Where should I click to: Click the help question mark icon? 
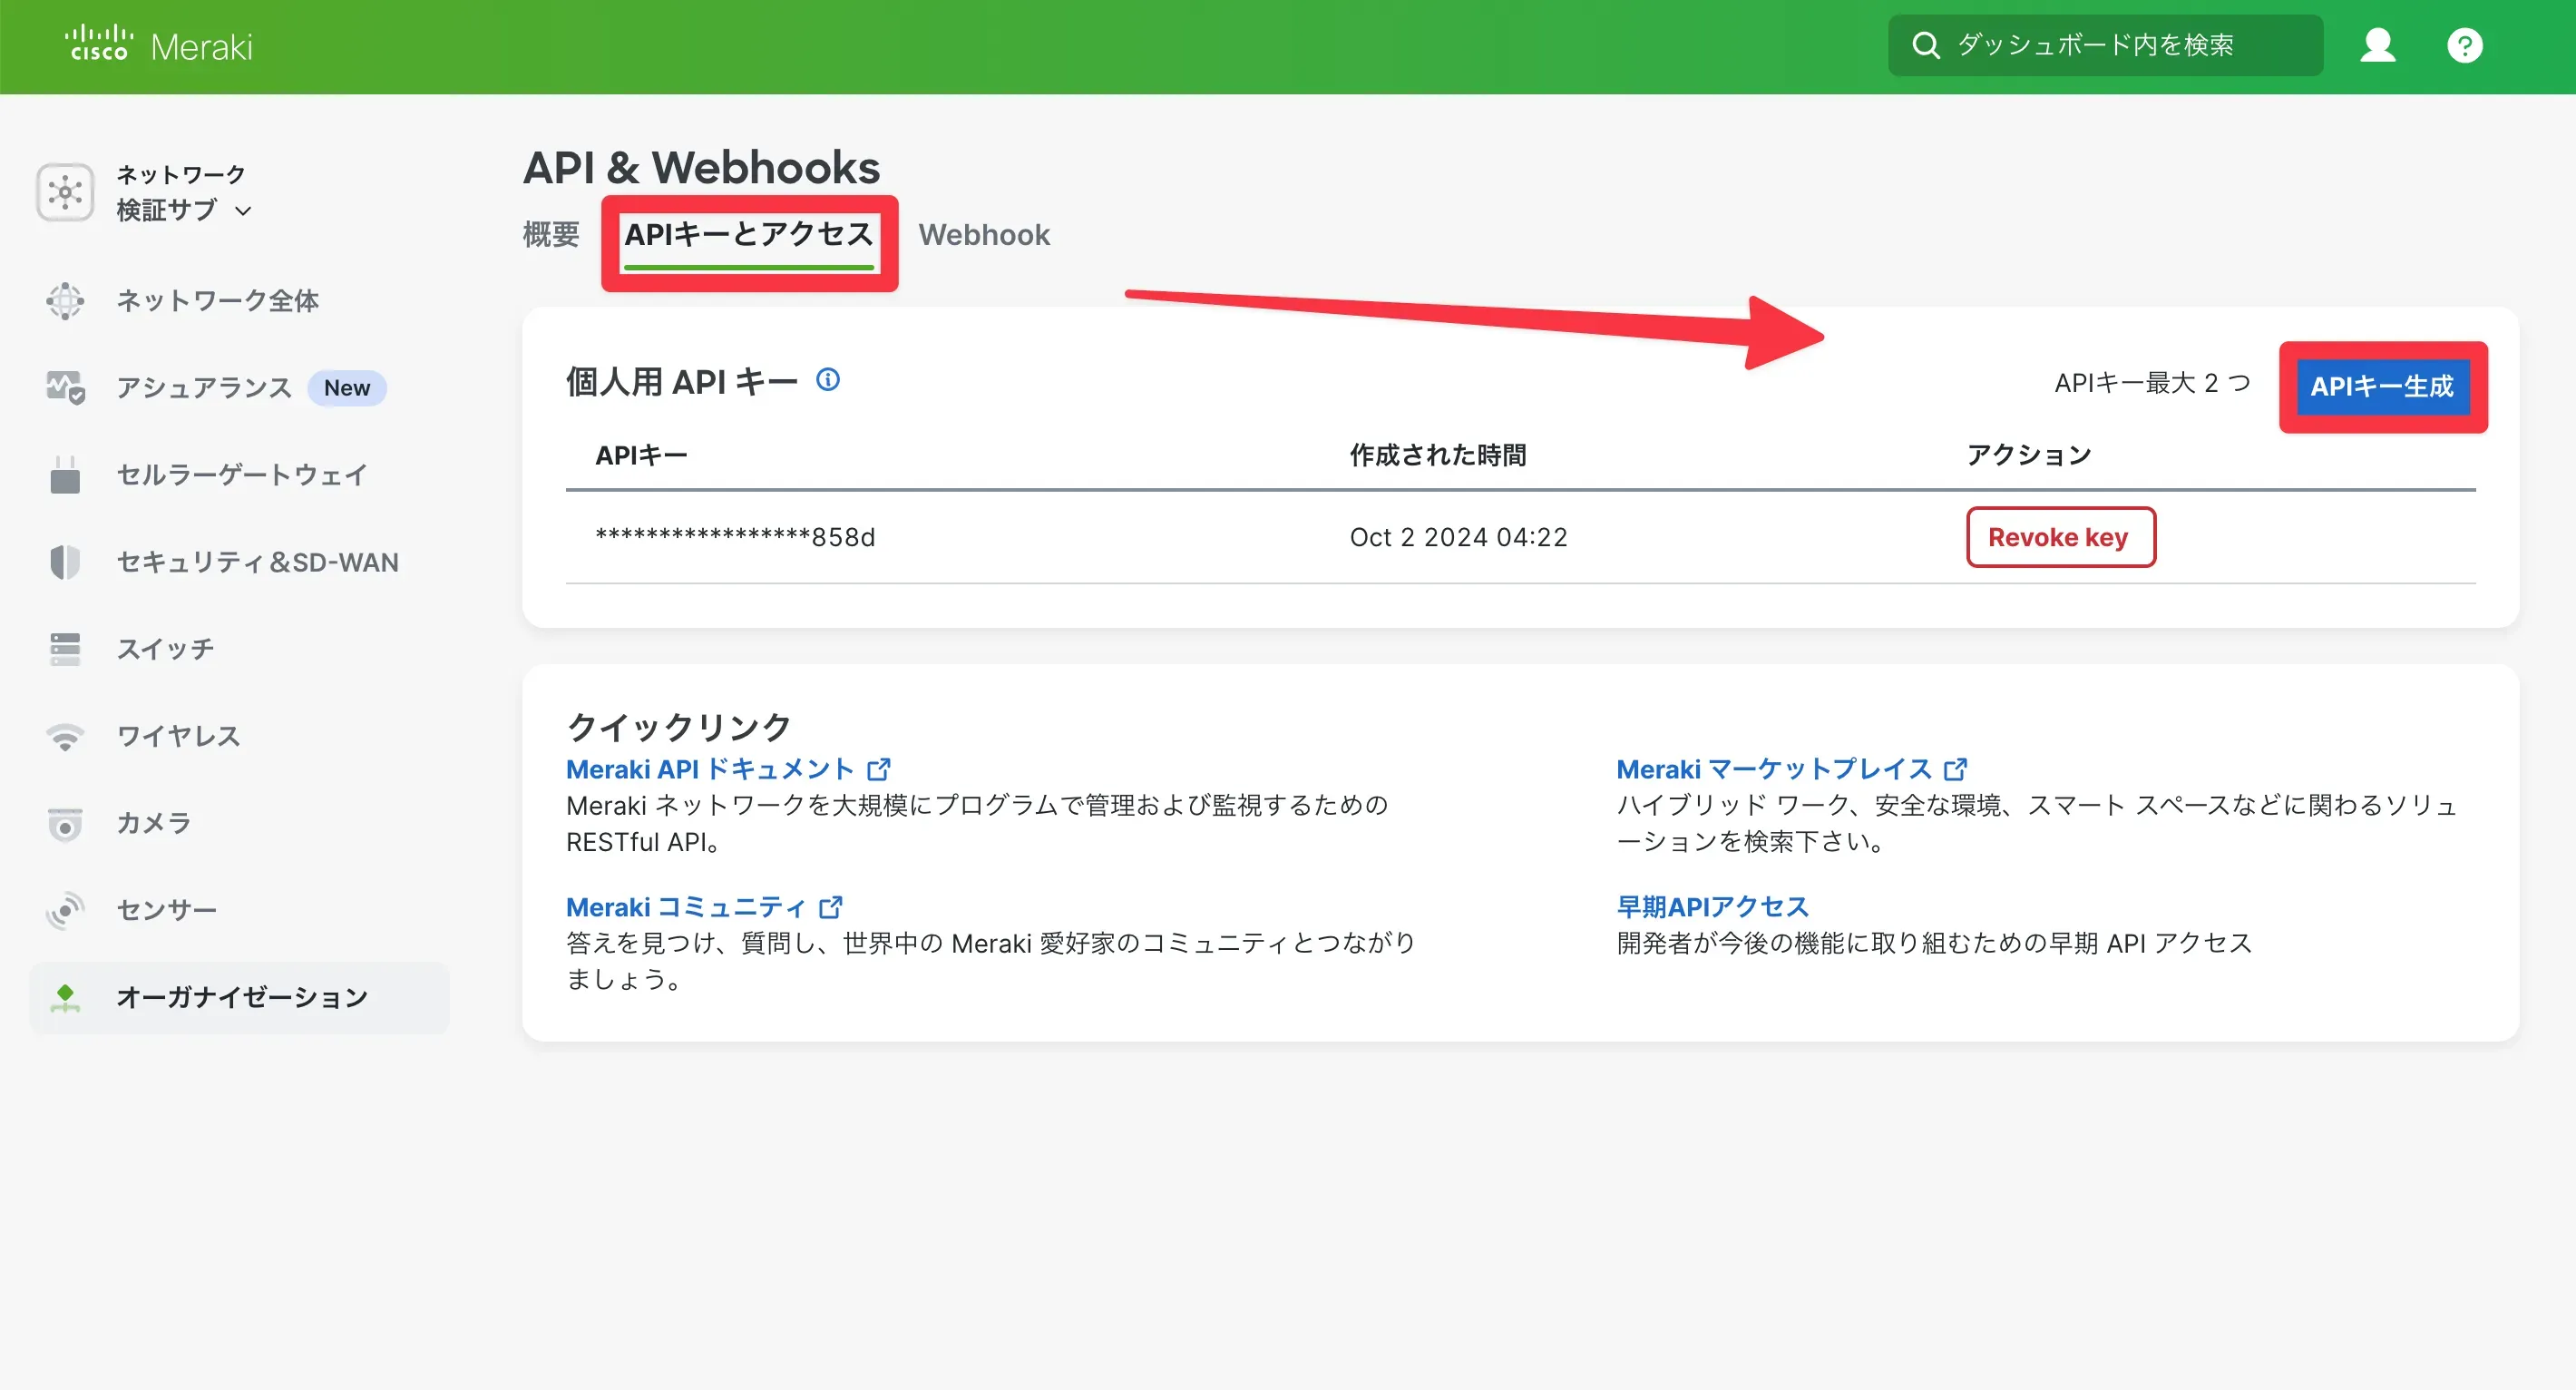(x=2464, y=45)
